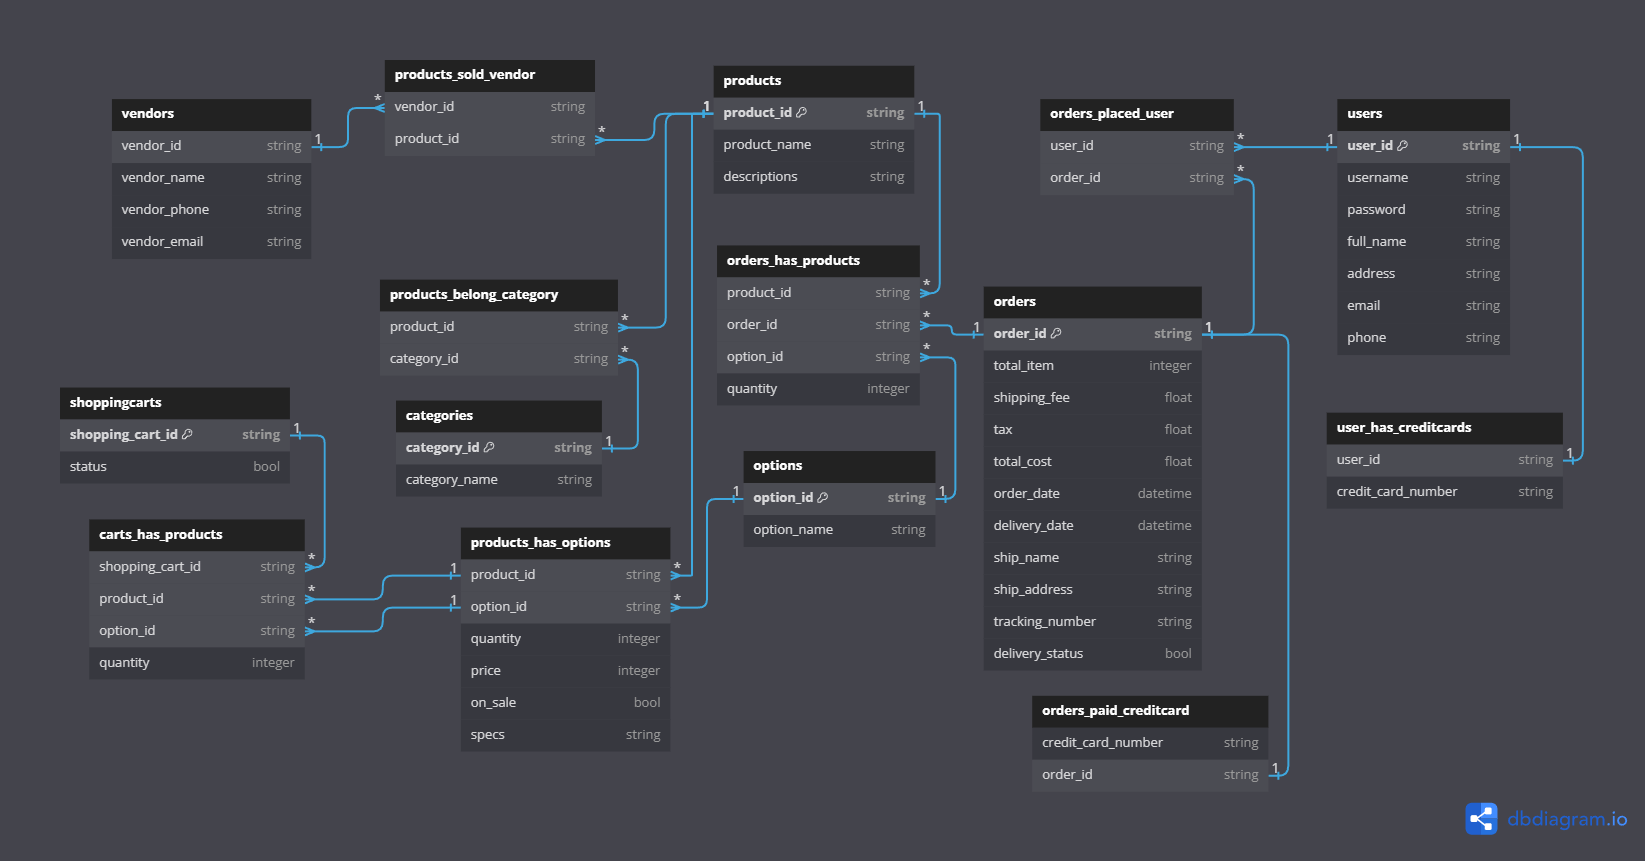
Task: Click the vendor_email row
Action: pos(211,242)
